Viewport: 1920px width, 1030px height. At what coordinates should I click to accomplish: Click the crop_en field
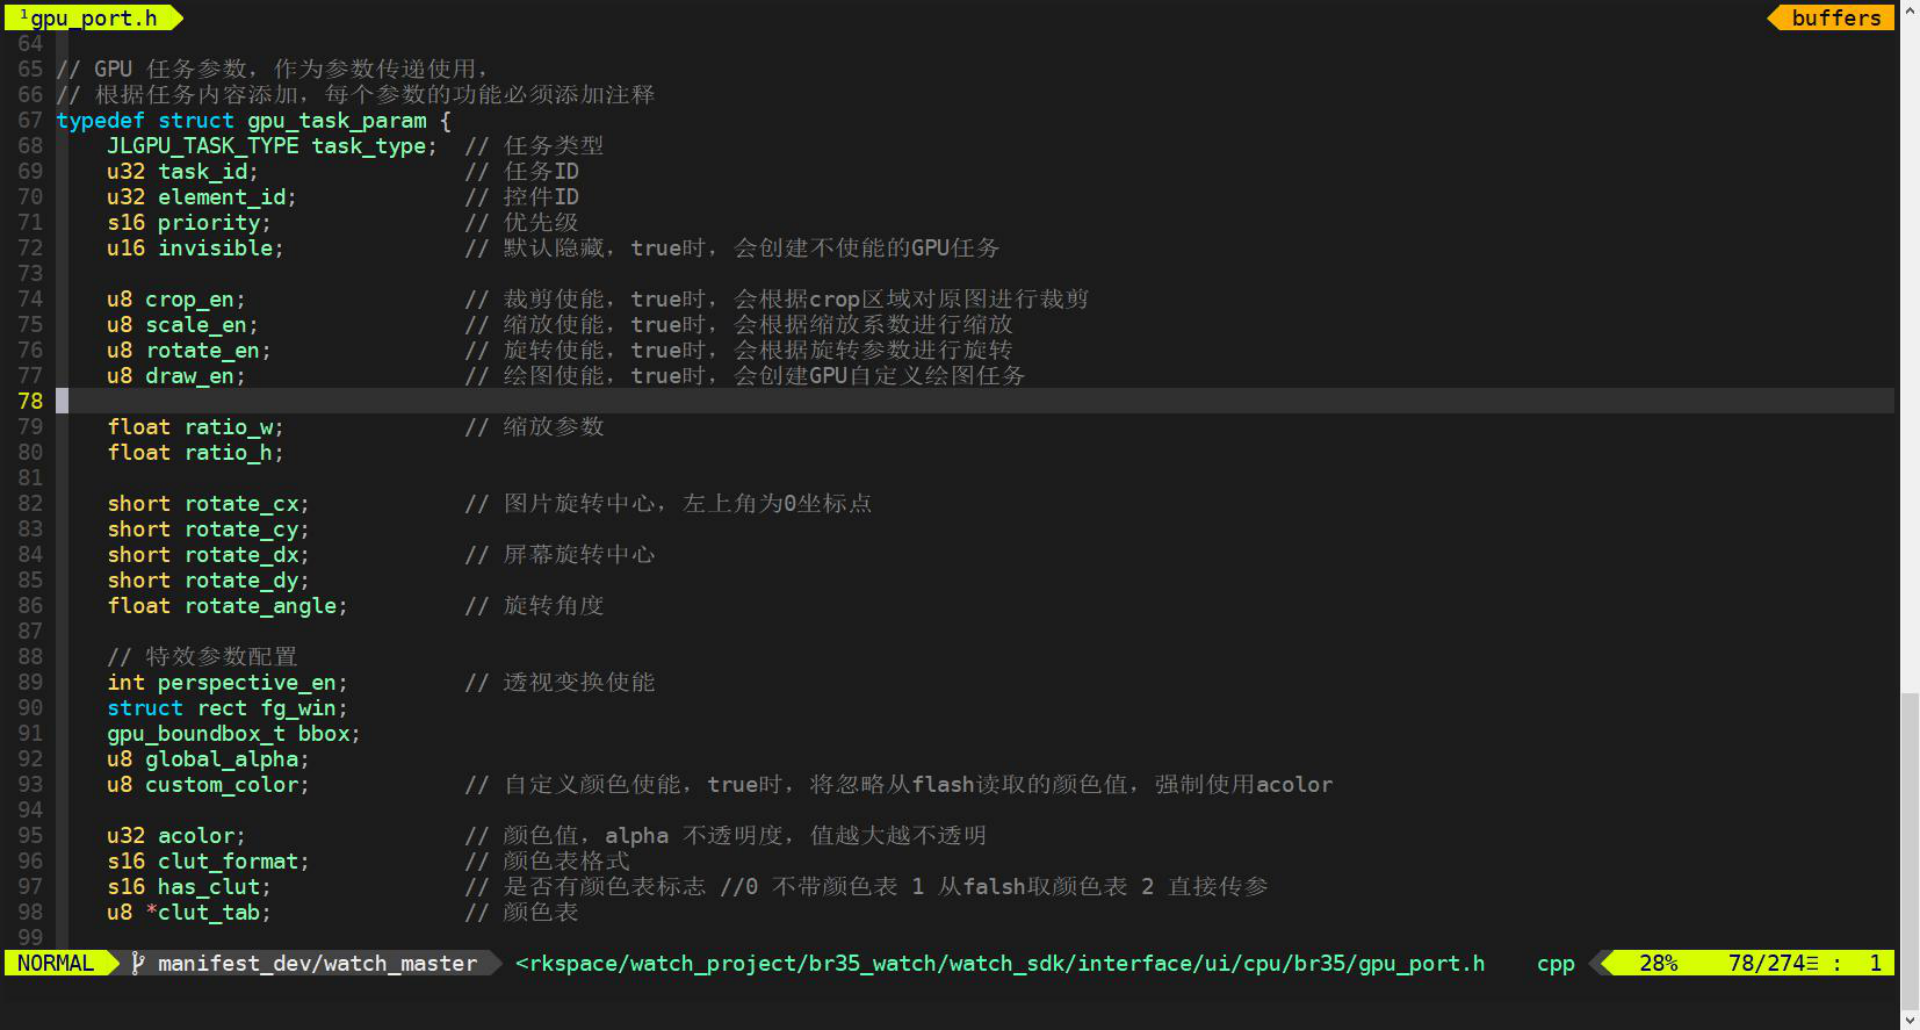click(190, 299)
